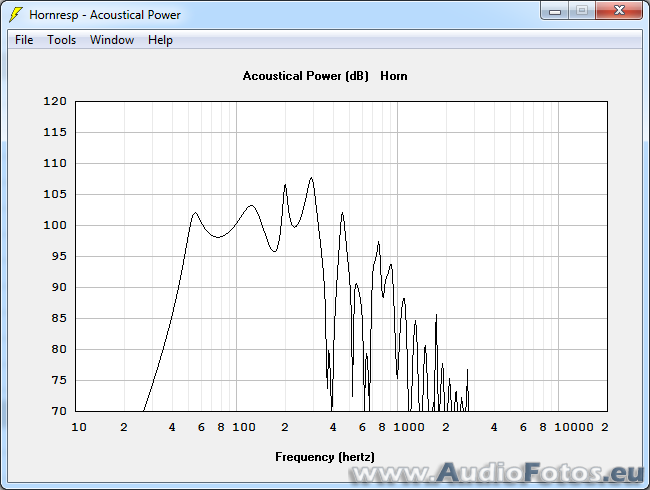Viewport: 650px width, 490px height.
Task: Click the highest curve peak near 108 dB
Action: pos(311,179)
